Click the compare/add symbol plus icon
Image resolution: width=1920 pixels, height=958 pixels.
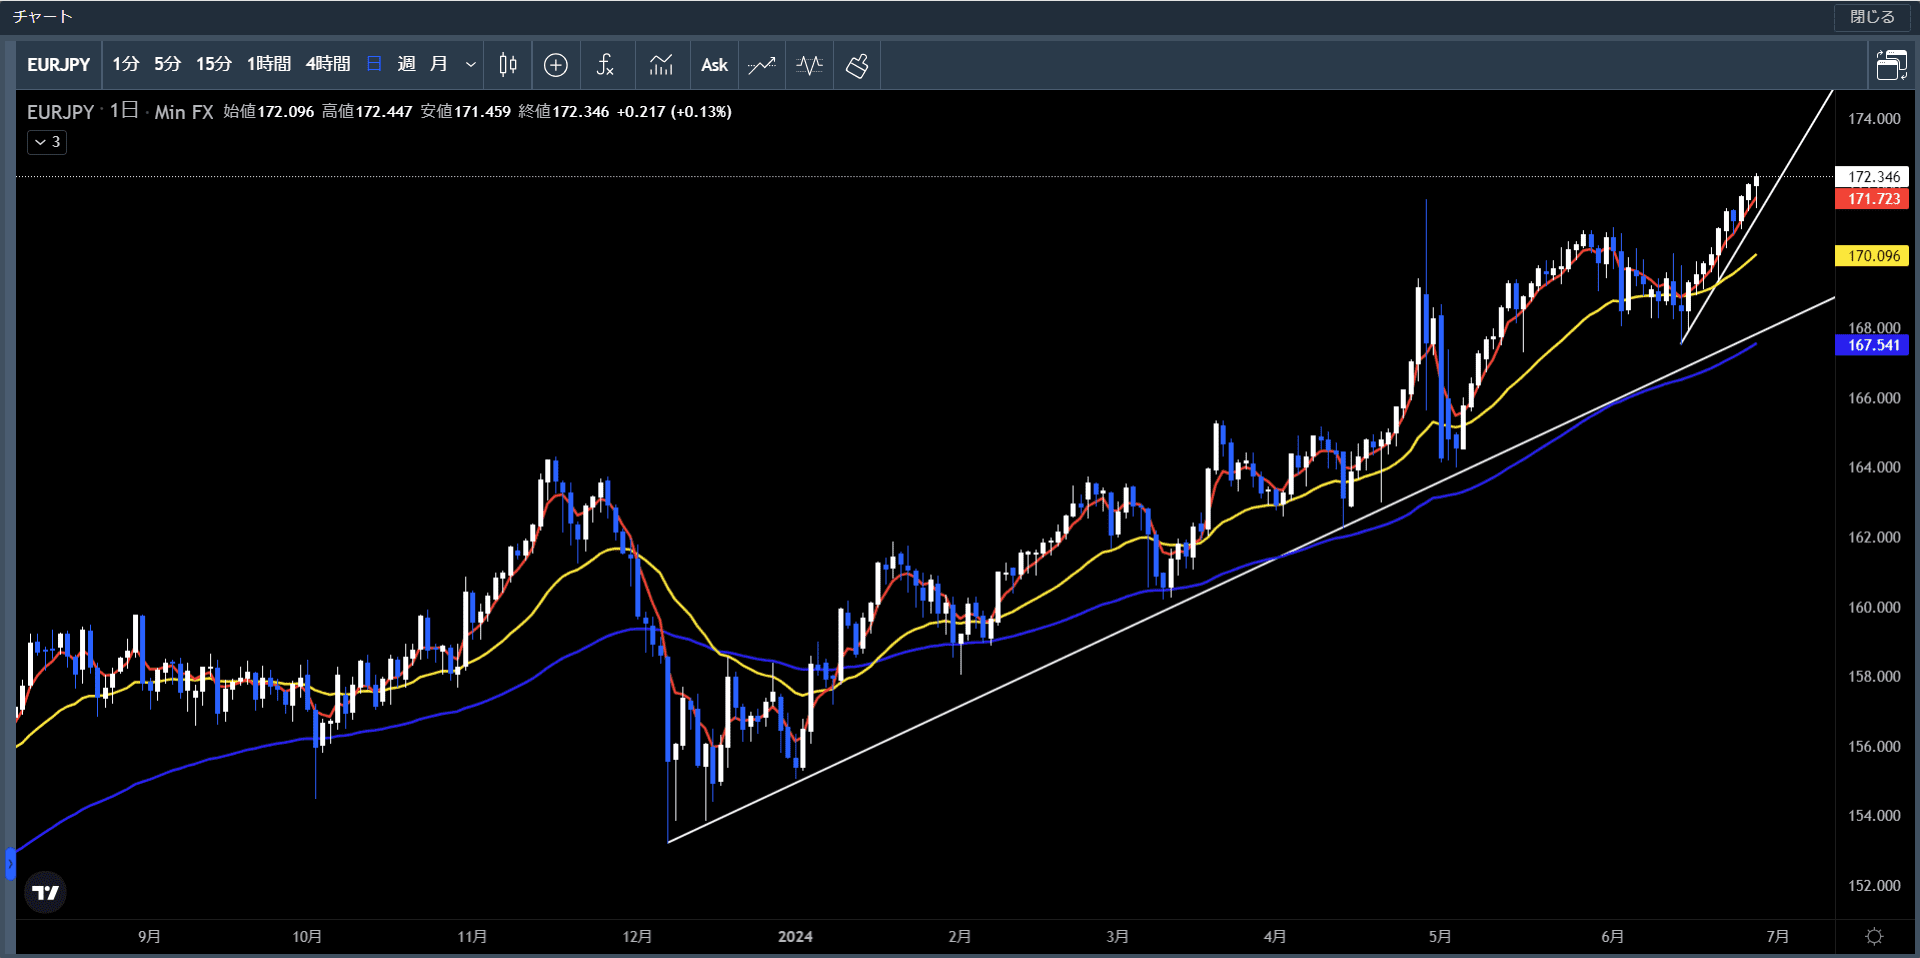556,65
